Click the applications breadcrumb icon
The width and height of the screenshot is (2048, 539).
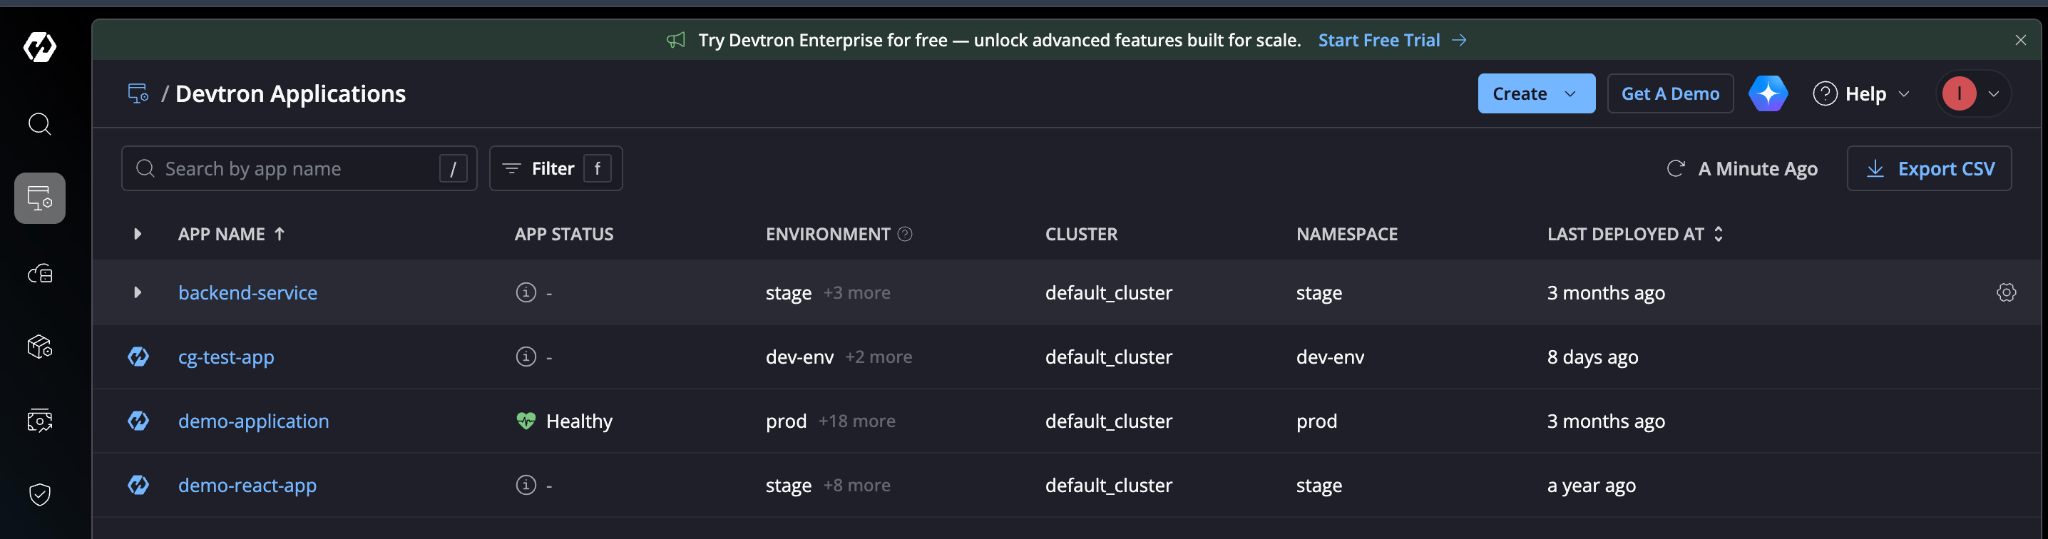[x=138, y=94]
